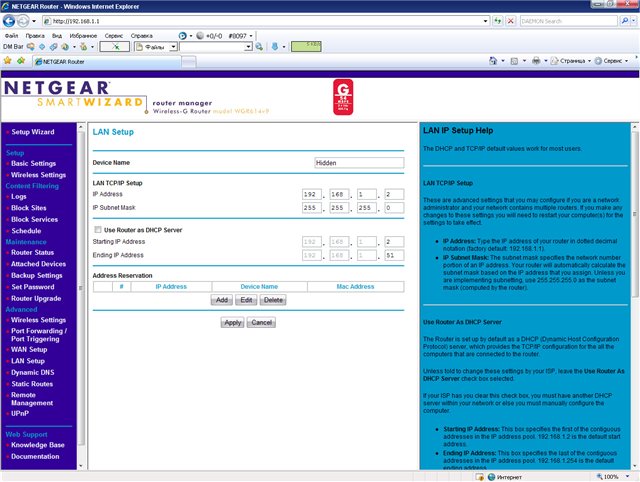The width and height of the screenshot is (640, 482).
Task: Open Basic Settings sidebar link
Action: [x=33, y=163]
